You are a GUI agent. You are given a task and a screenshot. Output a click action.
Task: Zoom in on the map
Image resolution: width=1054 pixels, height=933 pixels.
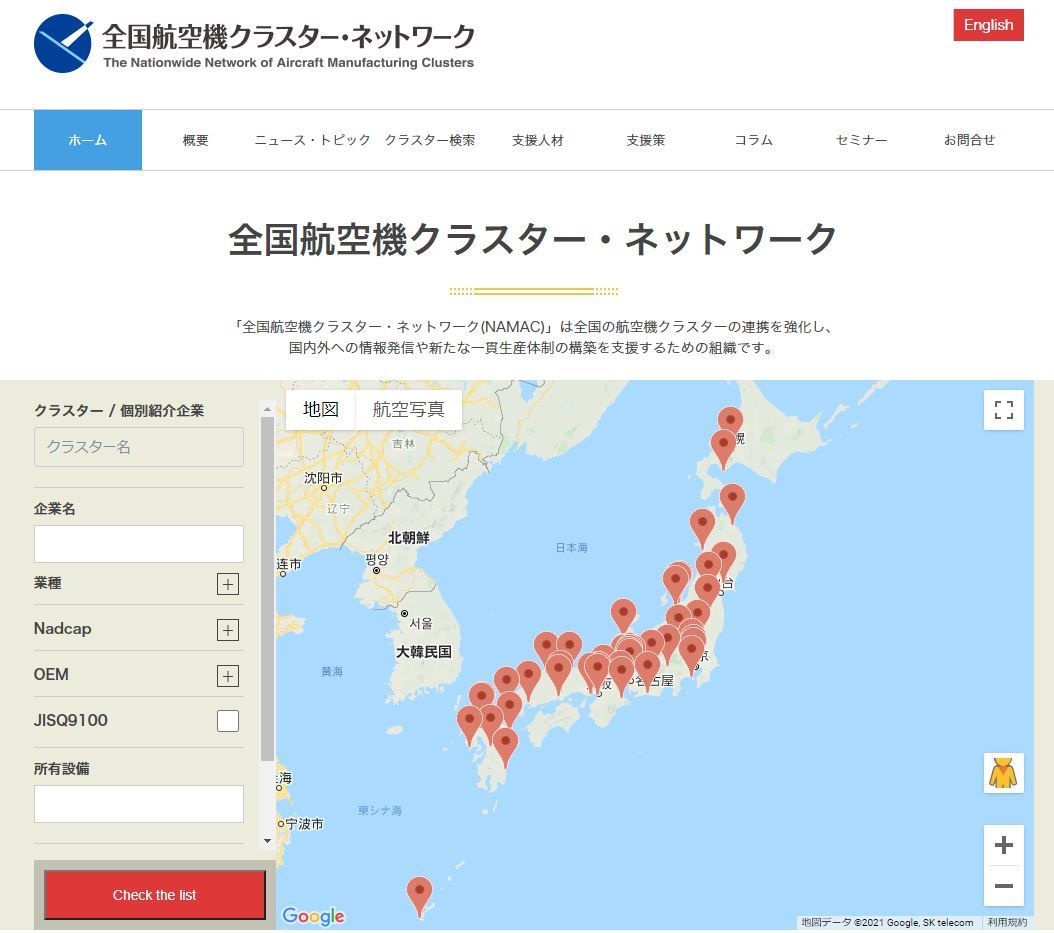click(x=1003, y=845)
